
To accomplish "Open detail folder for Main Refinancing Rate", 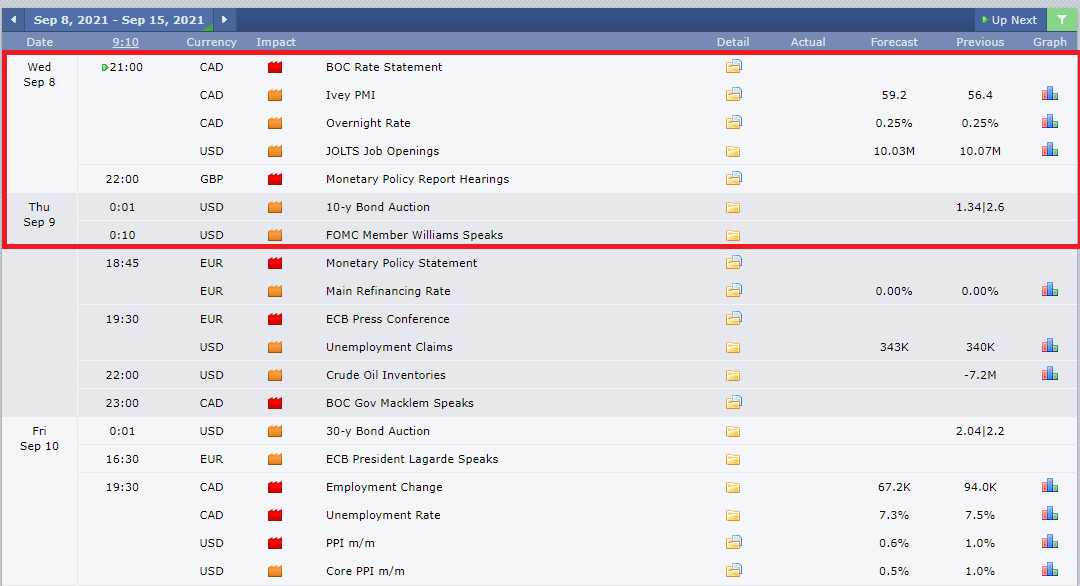I will [x=734, y=291].
